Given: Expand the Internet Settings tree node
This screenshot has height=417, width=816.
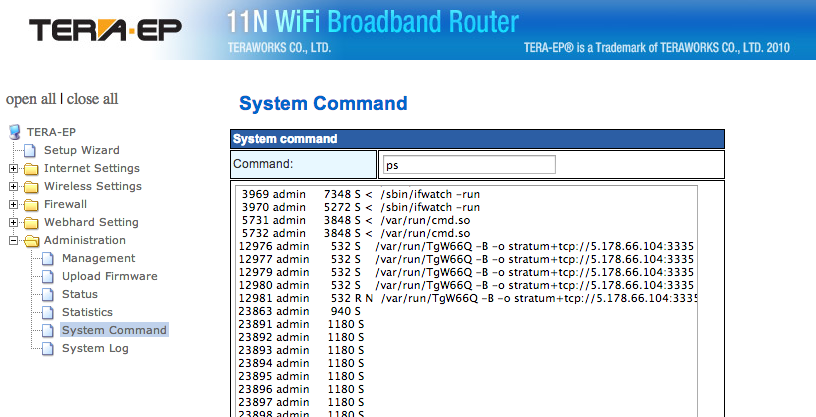Looking at the screenshot, I should point(14,169).
